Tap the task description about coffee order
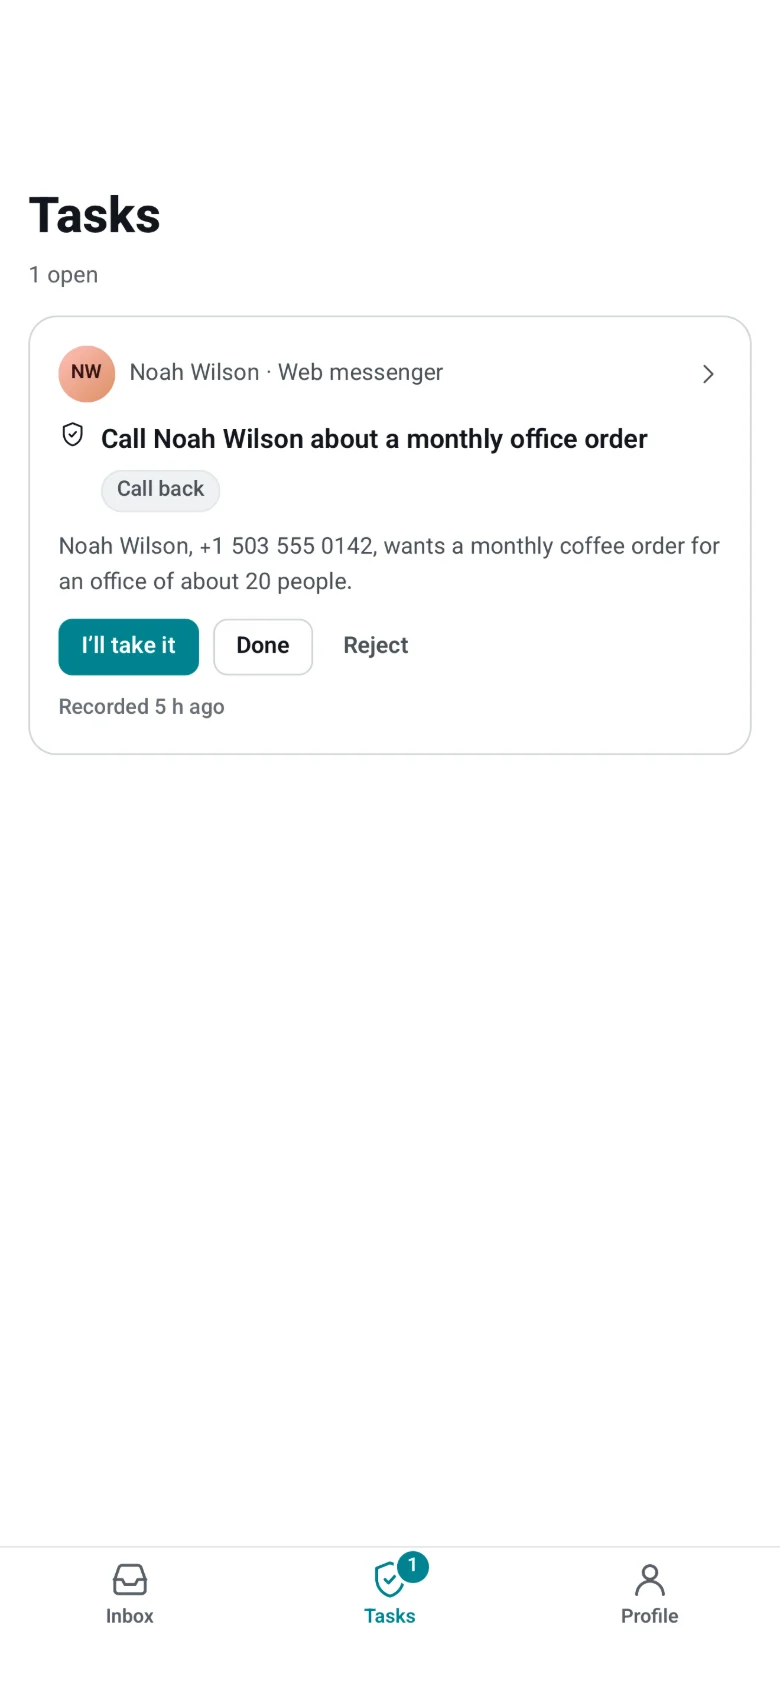Viewport: 780px width, 1688px height. pos(389,564)
